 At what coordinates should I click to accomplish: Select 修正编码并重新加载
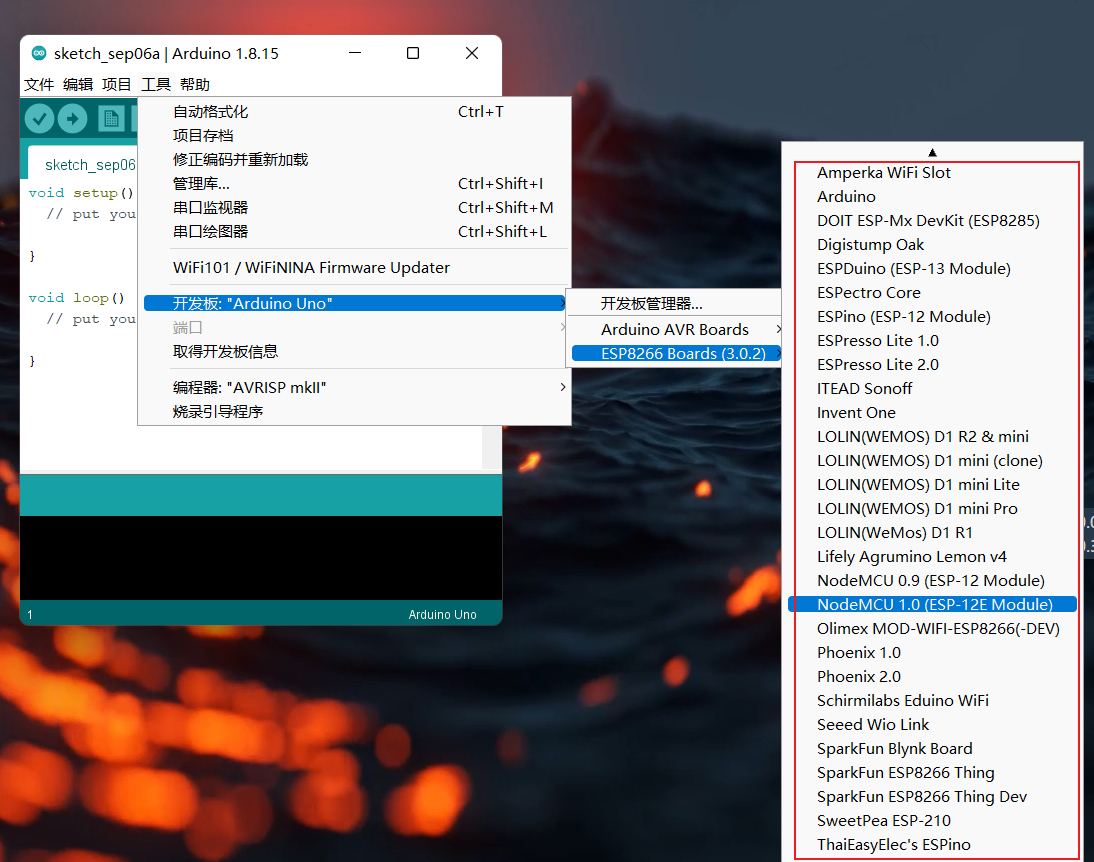click(x=356, y=160)
